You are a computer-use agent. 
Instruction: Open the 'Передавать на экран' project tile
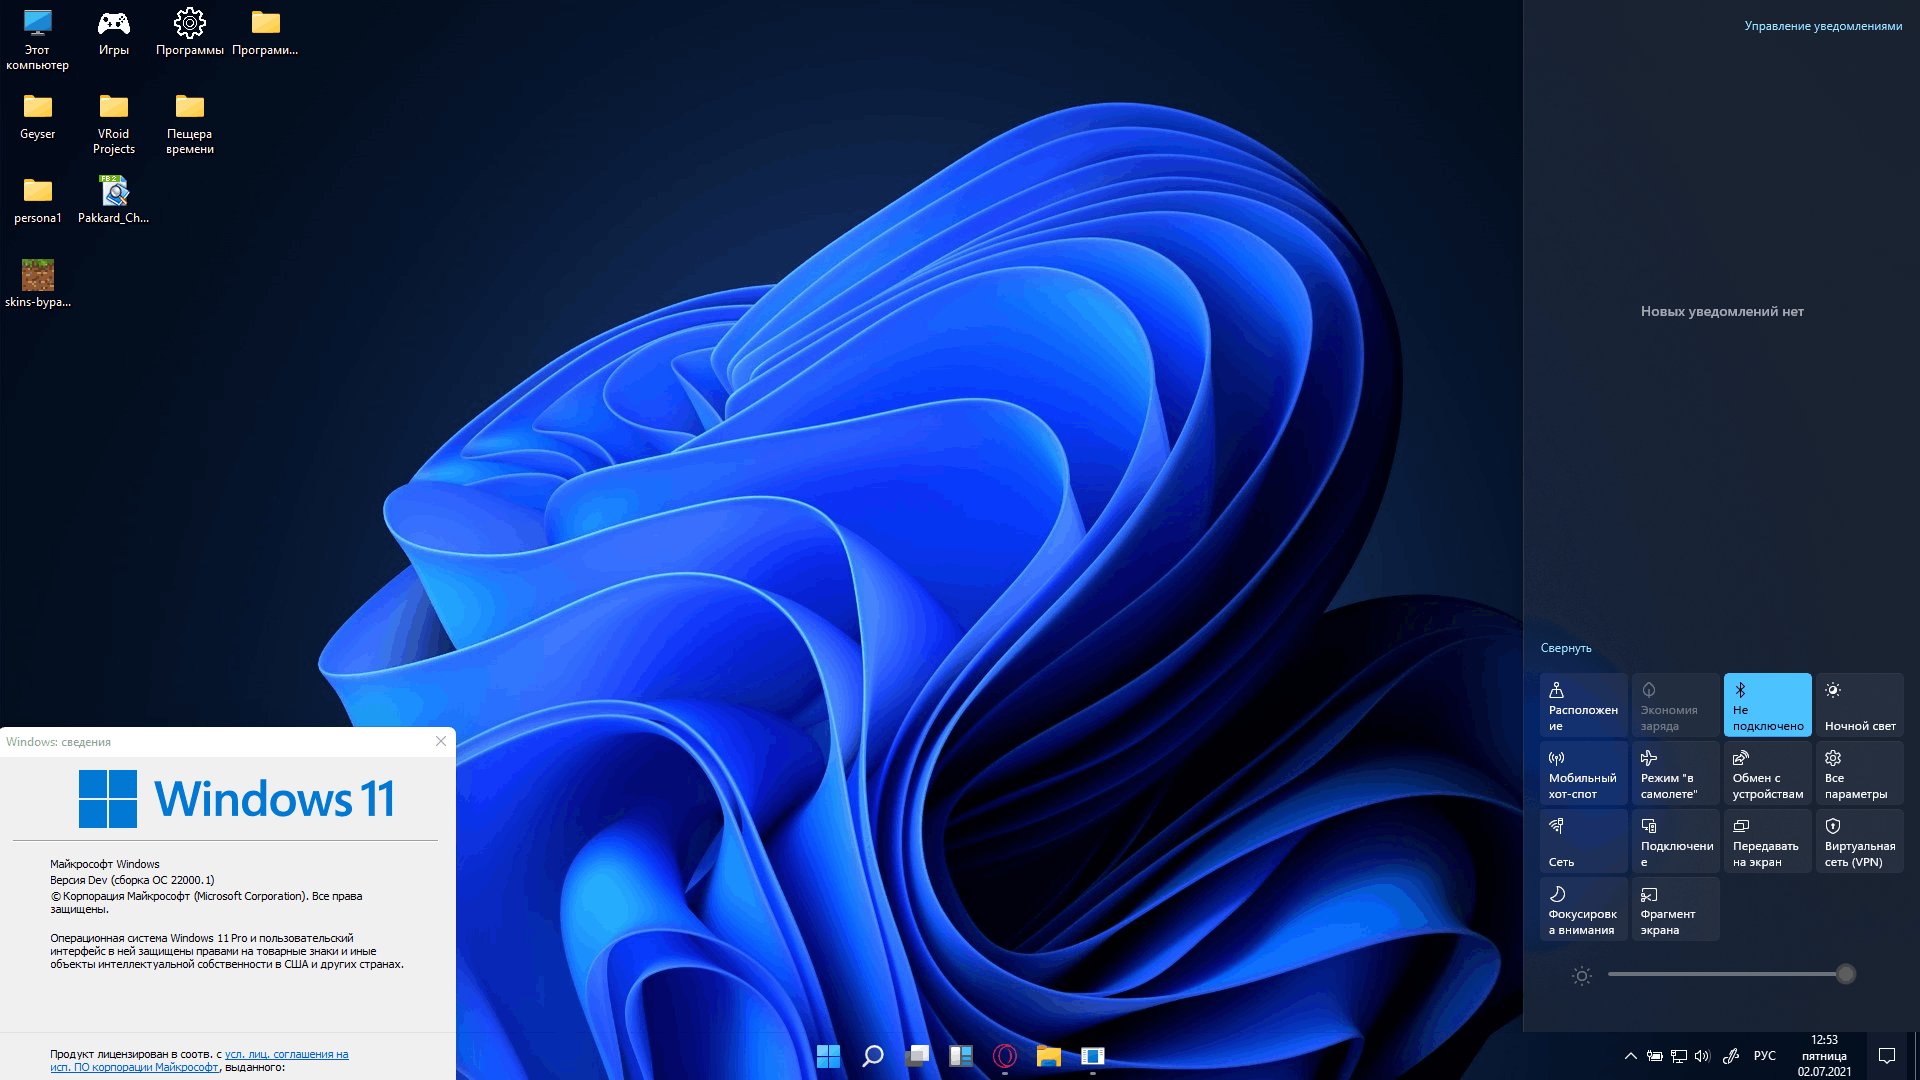(1768, 841)
